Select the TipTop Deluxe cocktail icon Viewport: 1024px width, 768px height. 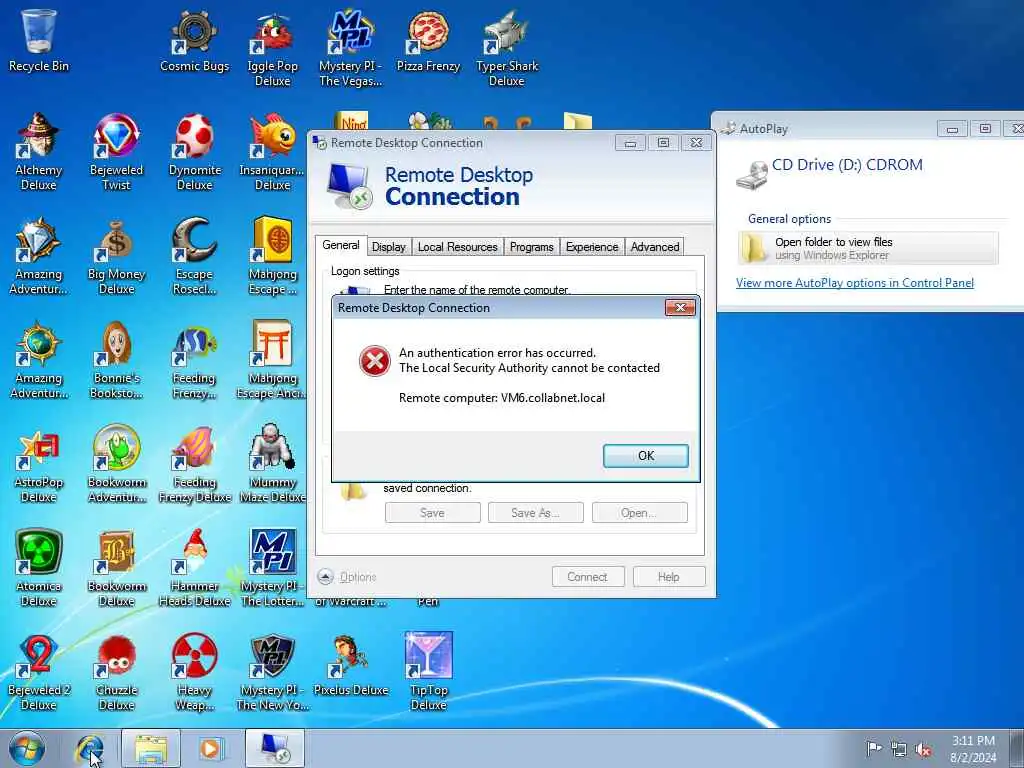428,672
